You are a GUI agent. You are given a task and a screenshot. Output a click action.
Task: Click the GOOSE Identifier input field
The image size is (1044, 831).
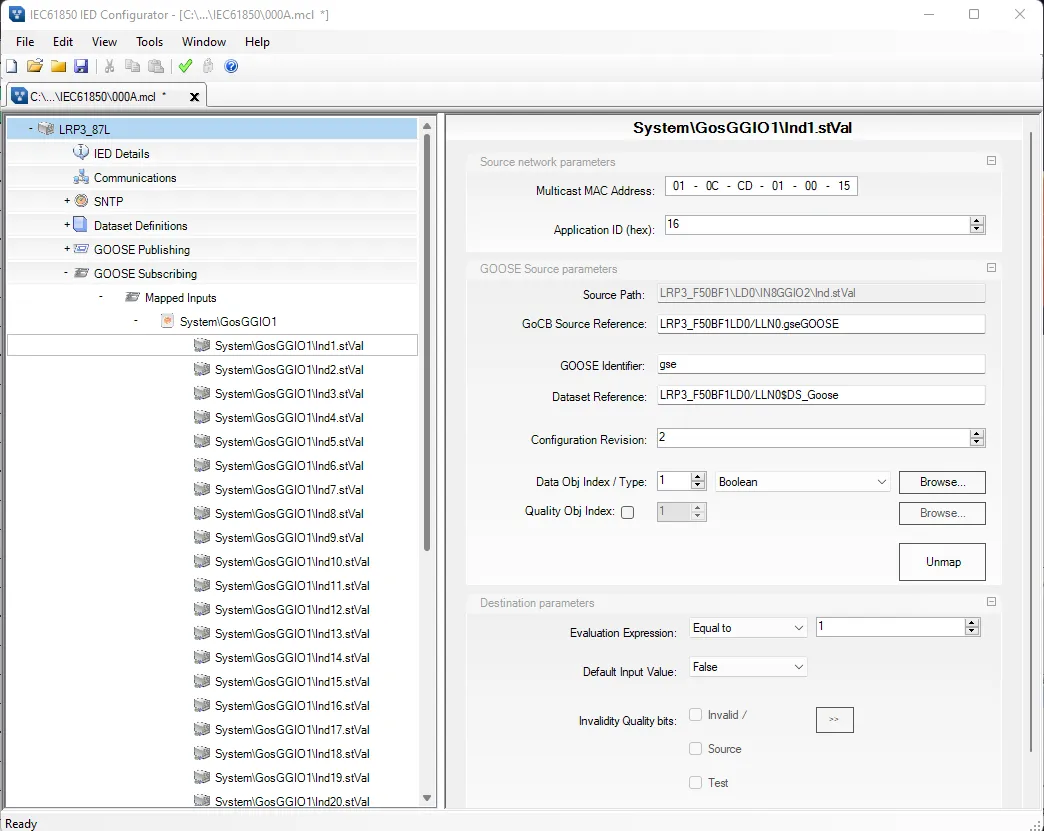pyautogui.click(x=821, y=364)
